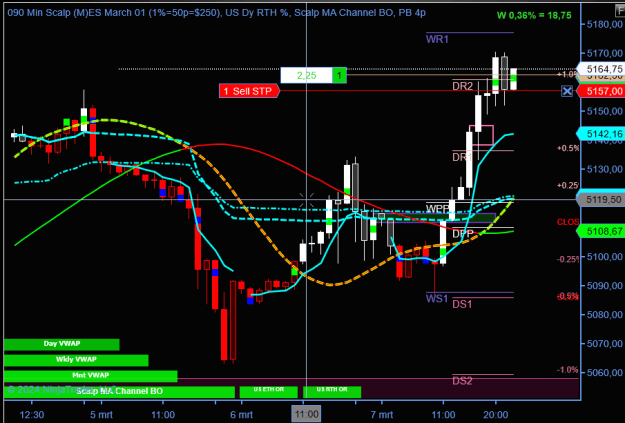Click the 5150,00 price axis label
This screenshot has width=625, height=423.
coord(605,111)
